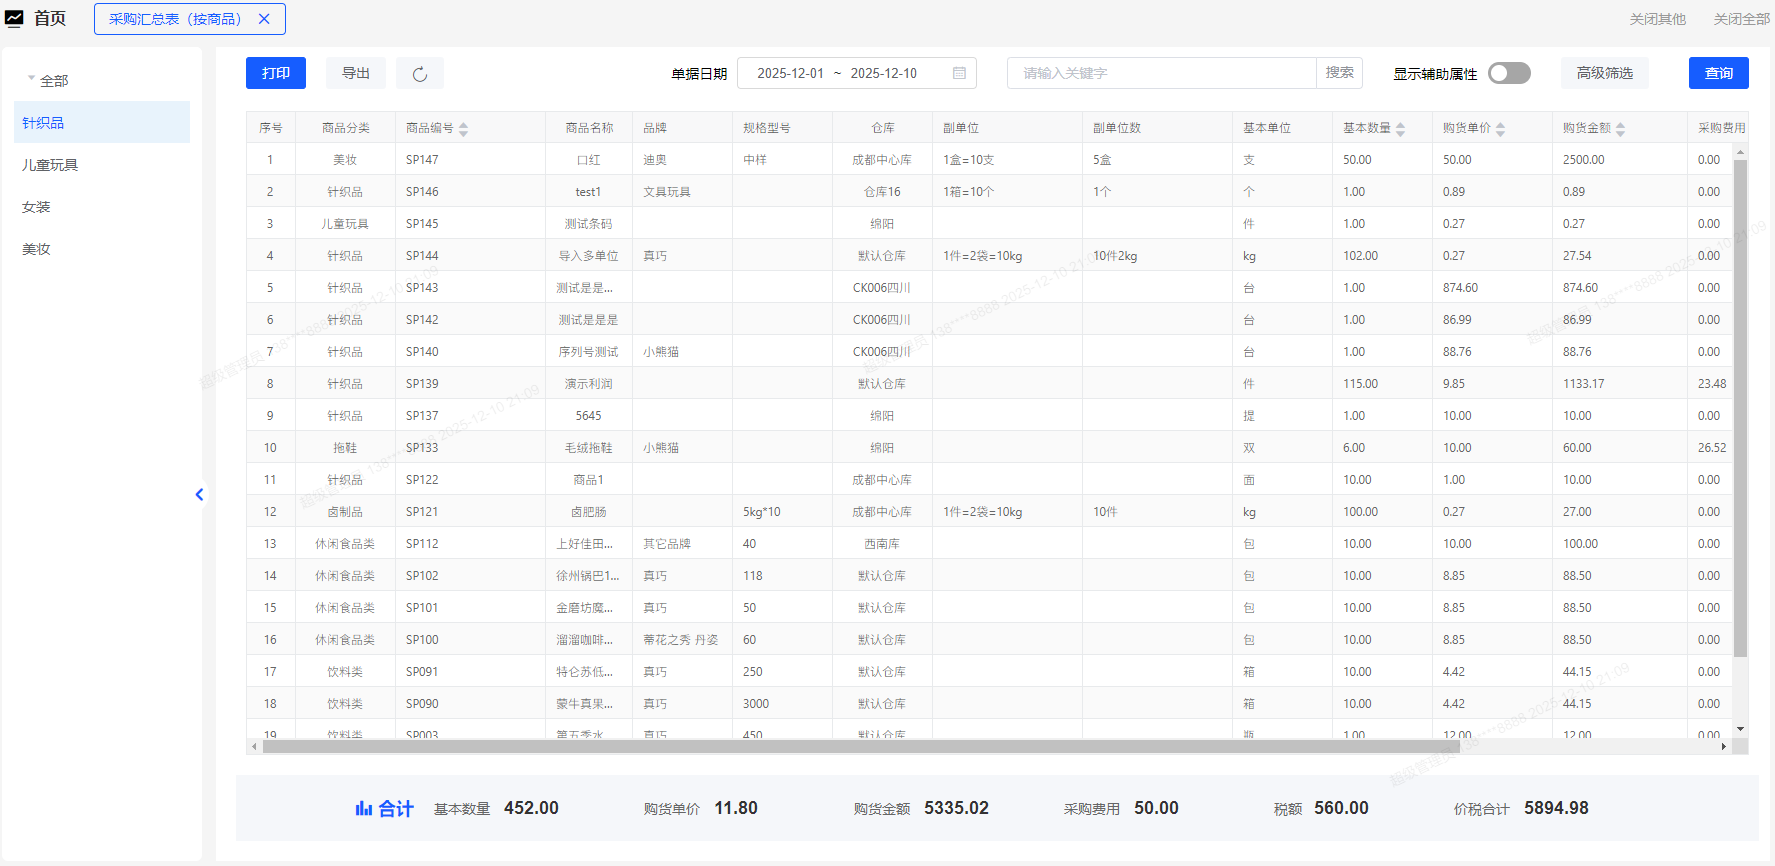This screenshot has height=866, width=1775.
Task: Open the calendar icon in date field
Action: click(959, 74)
